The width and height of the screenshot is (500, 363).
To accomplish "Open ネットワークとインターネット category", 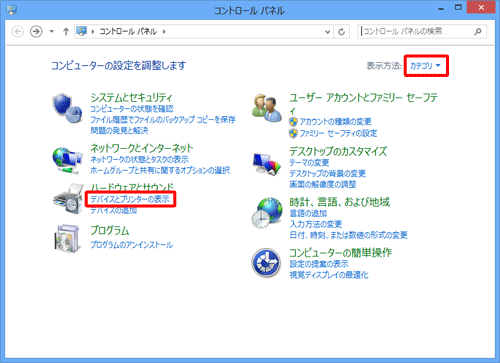I will click(142, 148).
